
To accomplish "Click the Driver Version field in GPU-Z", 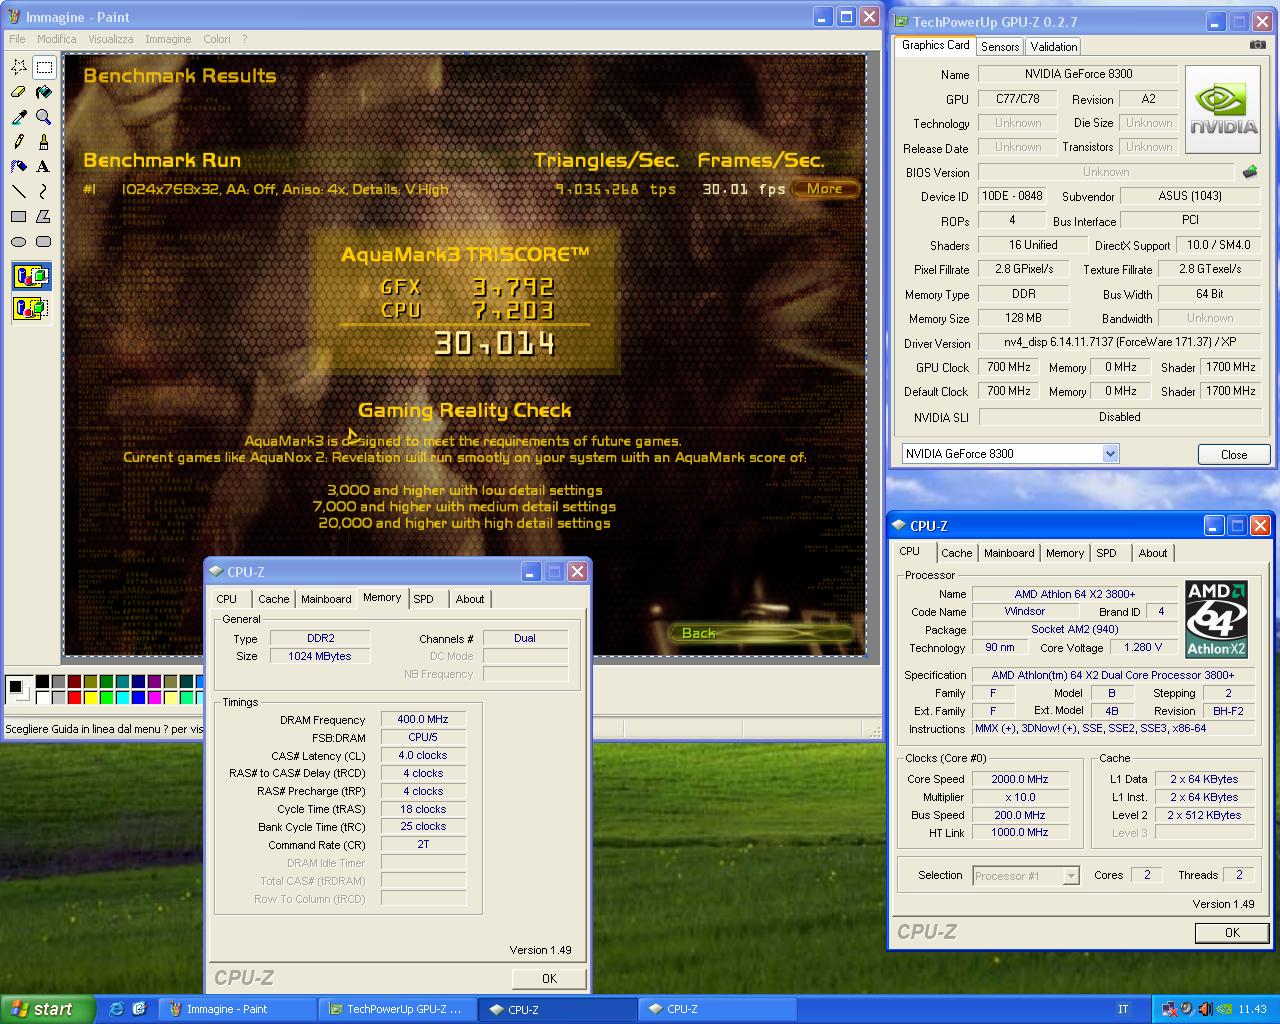I will (x=1120, y=342).
